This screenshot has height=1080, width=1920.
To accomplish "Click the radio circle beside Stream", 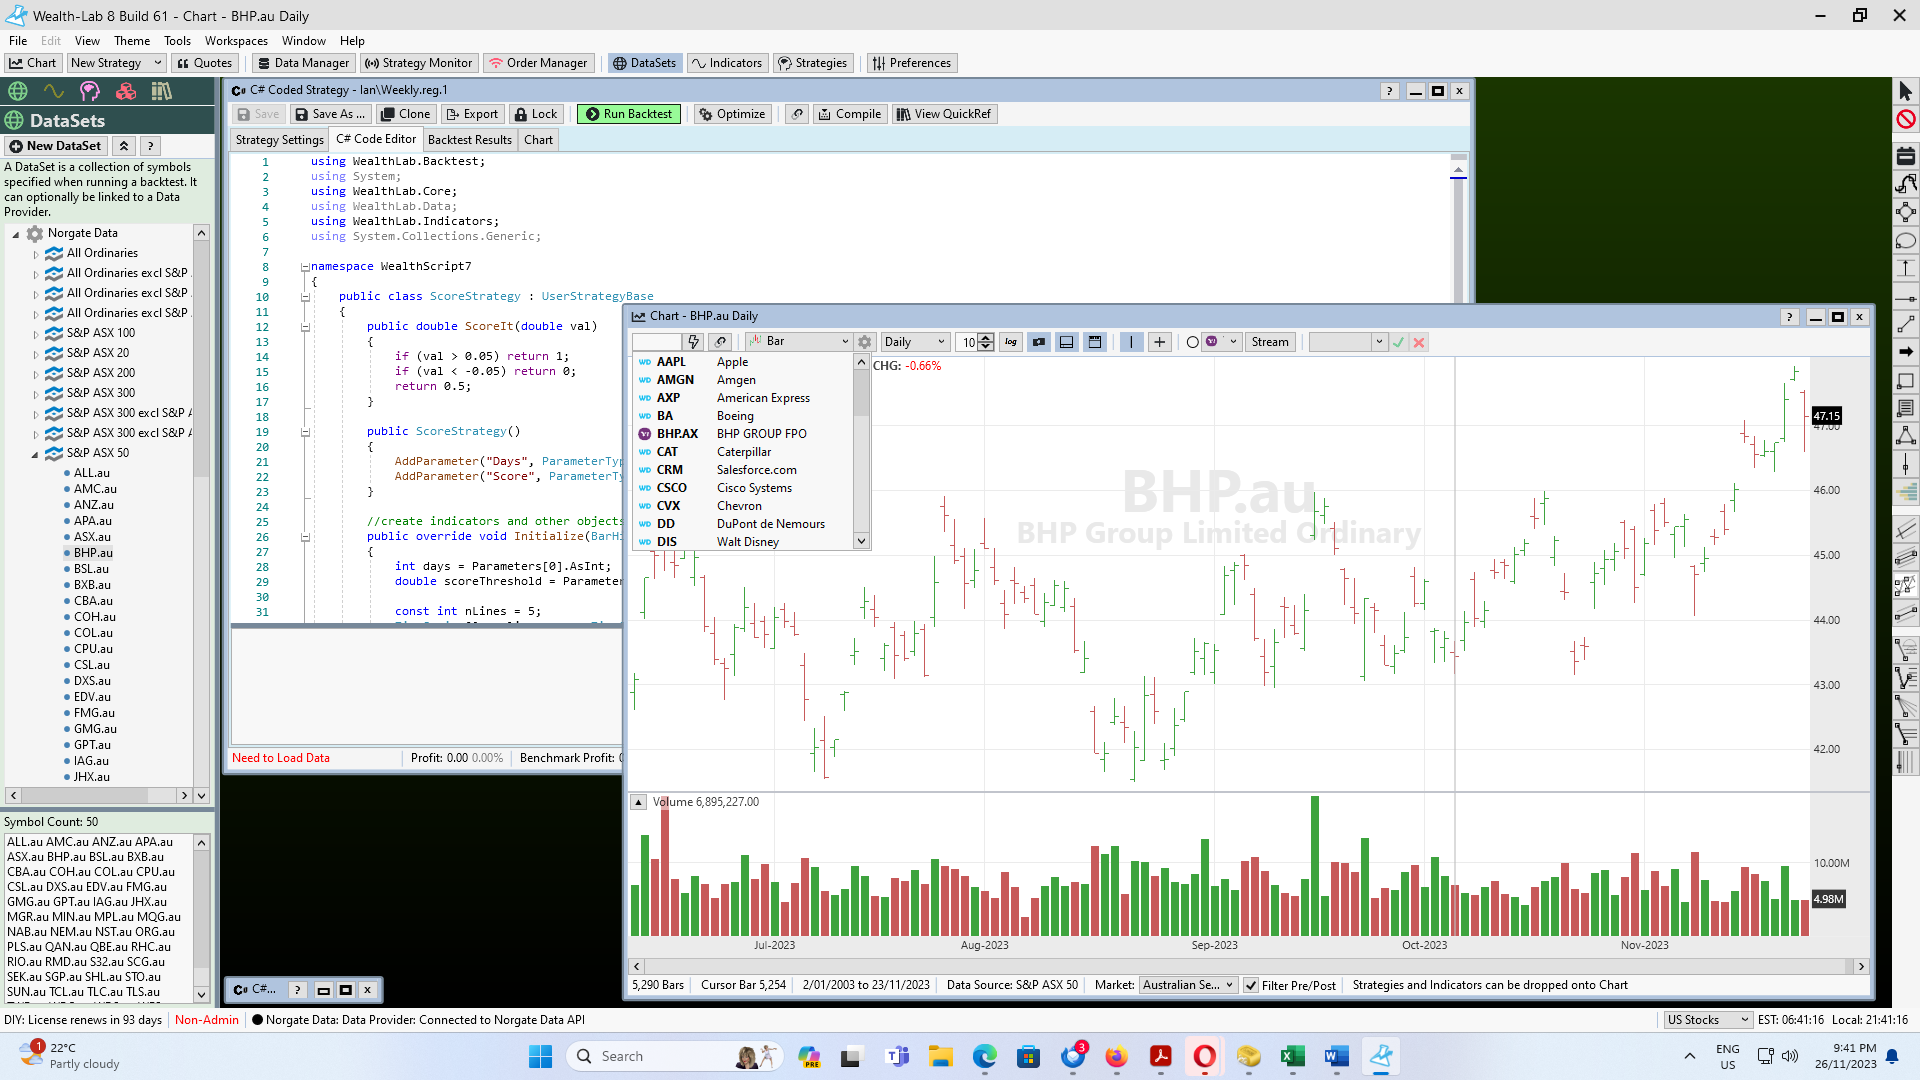I will click(x=1192, y=342).
